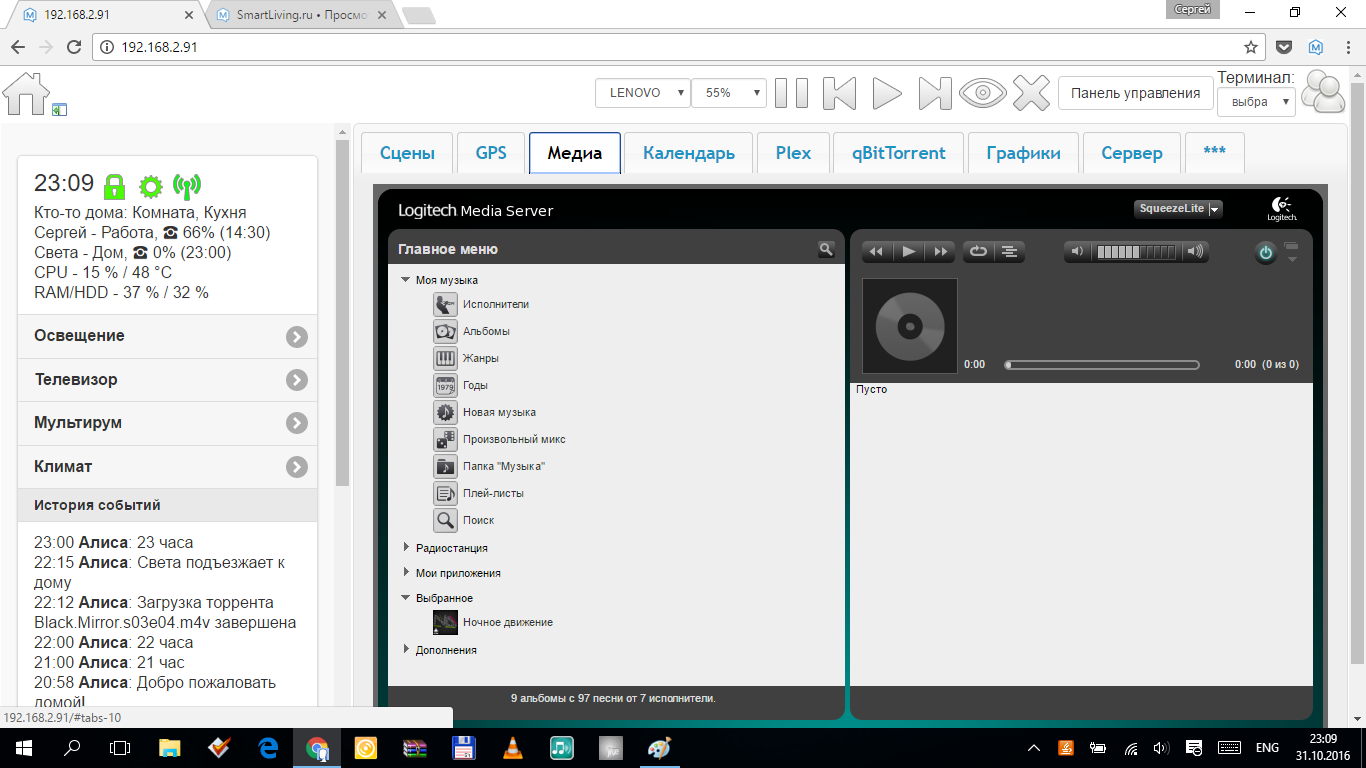Screen dimensions: 1366x768
Task: Click the X cross icon in top toolbar
Action: tap(1031, 93)
